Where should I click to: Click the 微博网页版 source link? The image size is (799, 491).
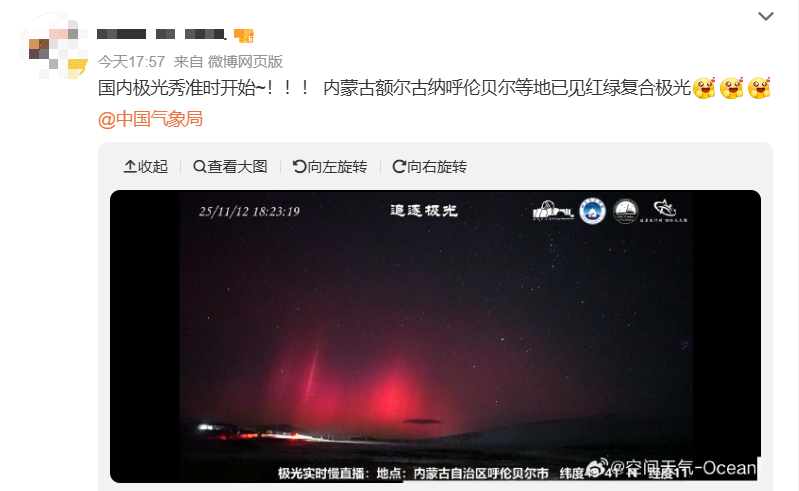245,62
